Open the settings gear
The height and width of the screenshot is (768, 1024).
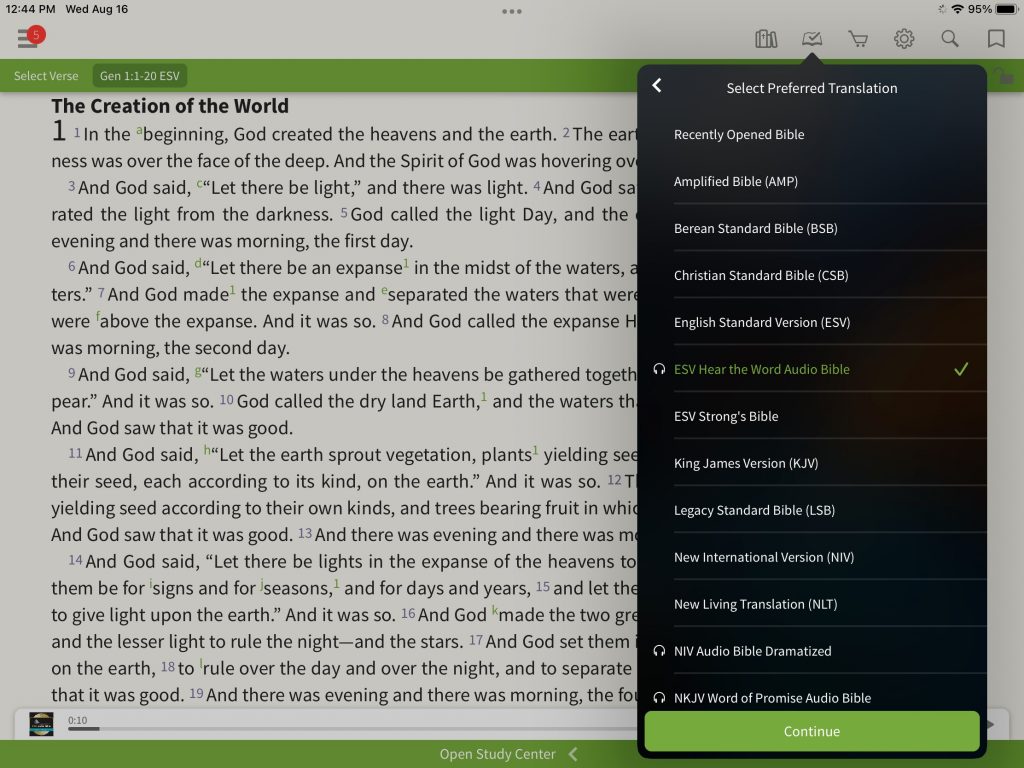(904, 39)
